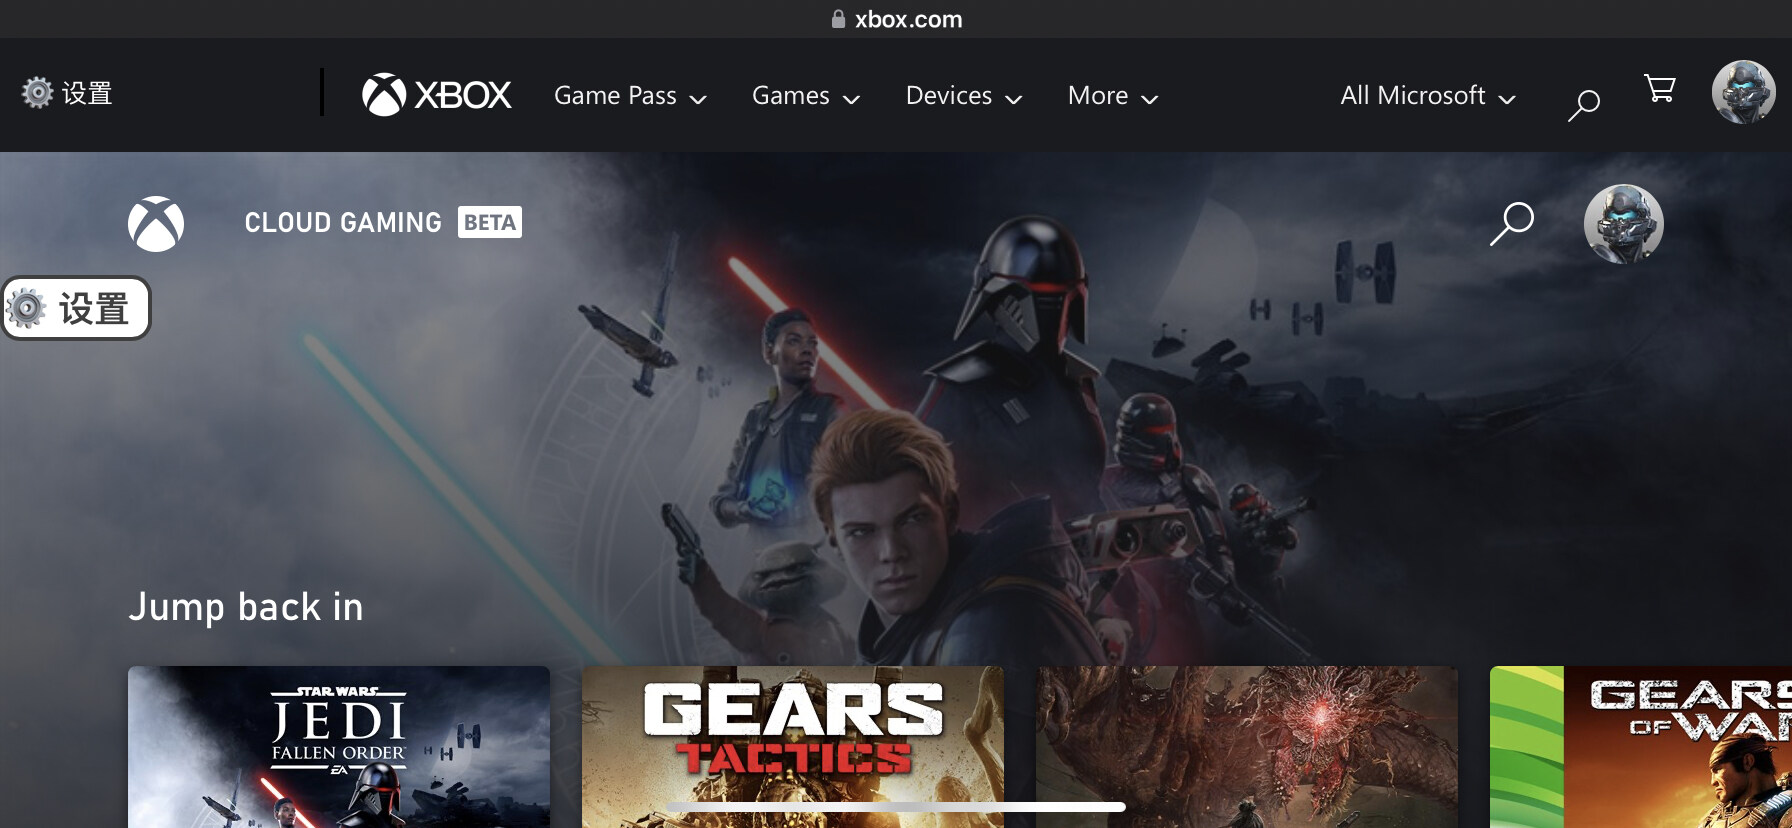Open Star Wars Jedi Fallen Order tile

(x=339, y=747)
